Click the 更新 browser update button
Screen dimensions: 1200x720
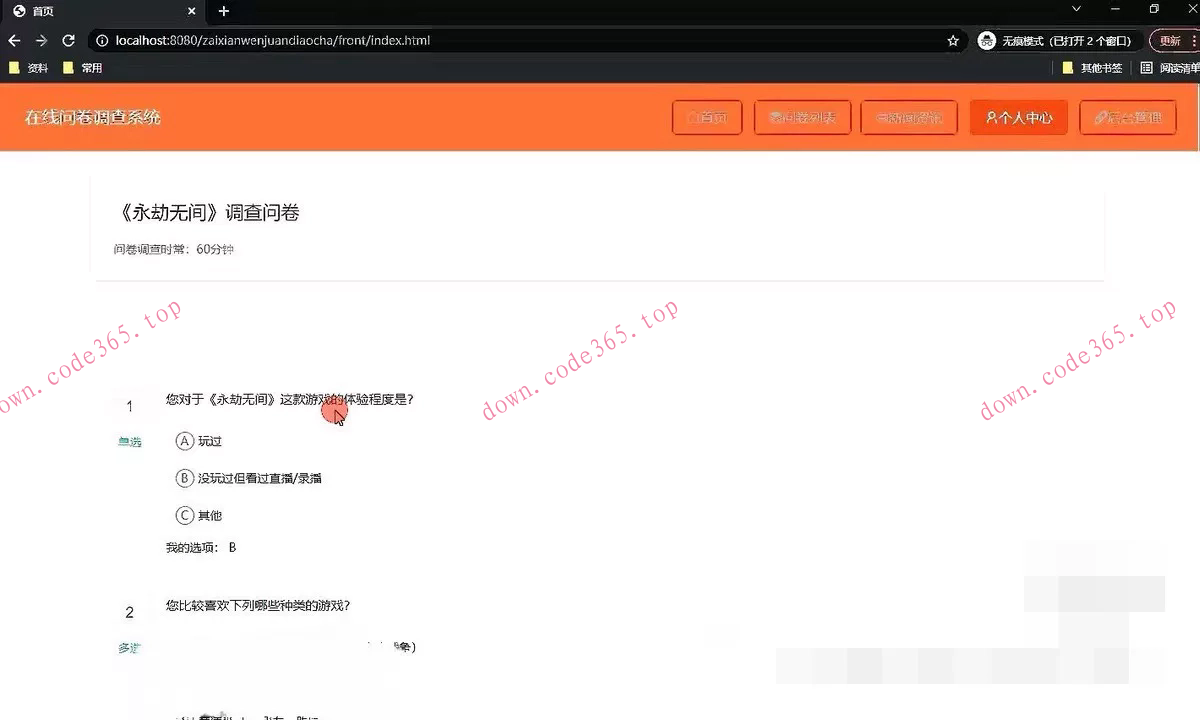[x=1174, y=41]
